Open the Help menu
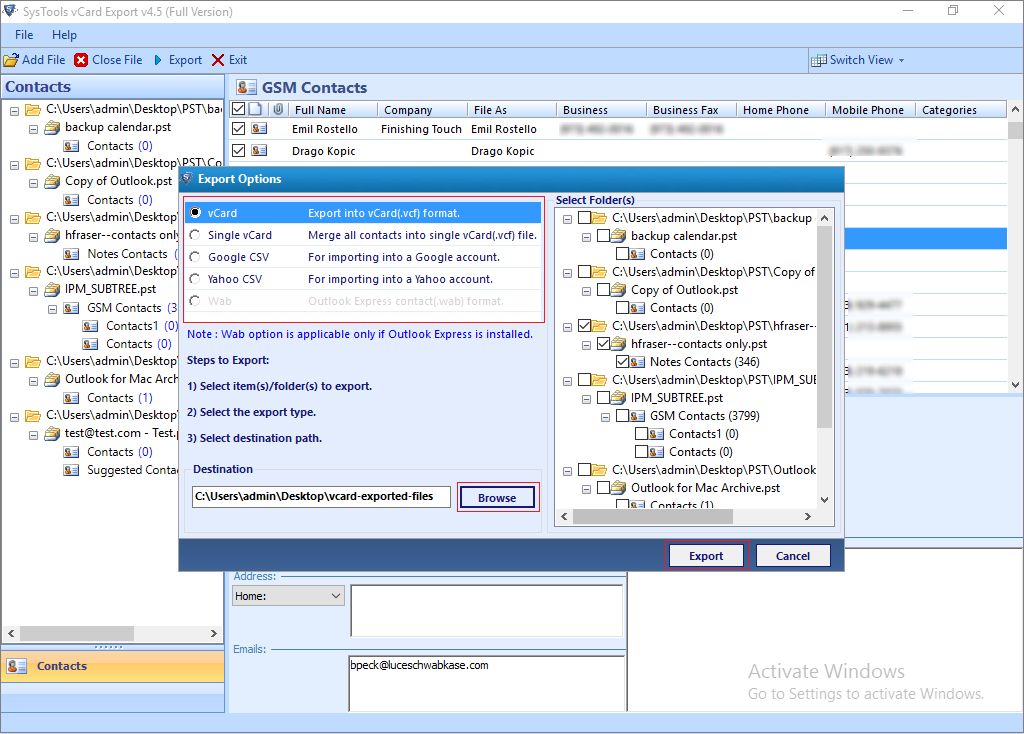The image size is (1024, 734). coord(64,35)
